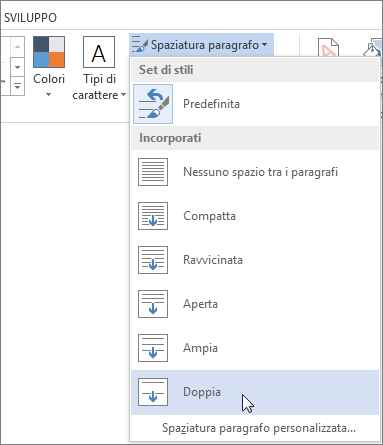The height and width of the screenshot is (445, 383).
Task: Click the Nessuno spazio tra i paragrafi icon
Action: pos(153,172)
